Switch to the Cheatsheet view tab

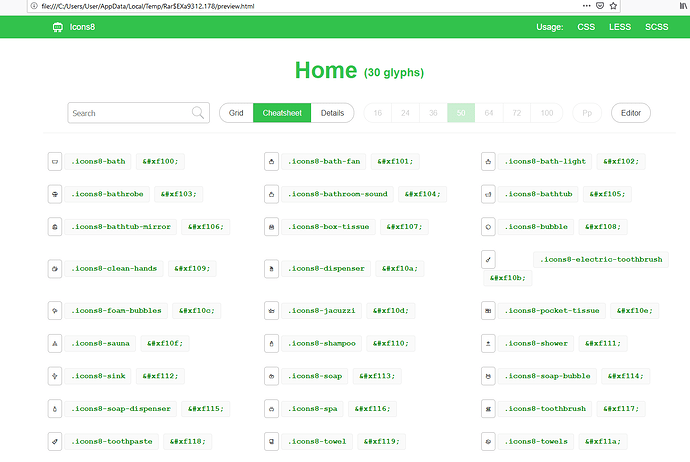coord(282,113)
